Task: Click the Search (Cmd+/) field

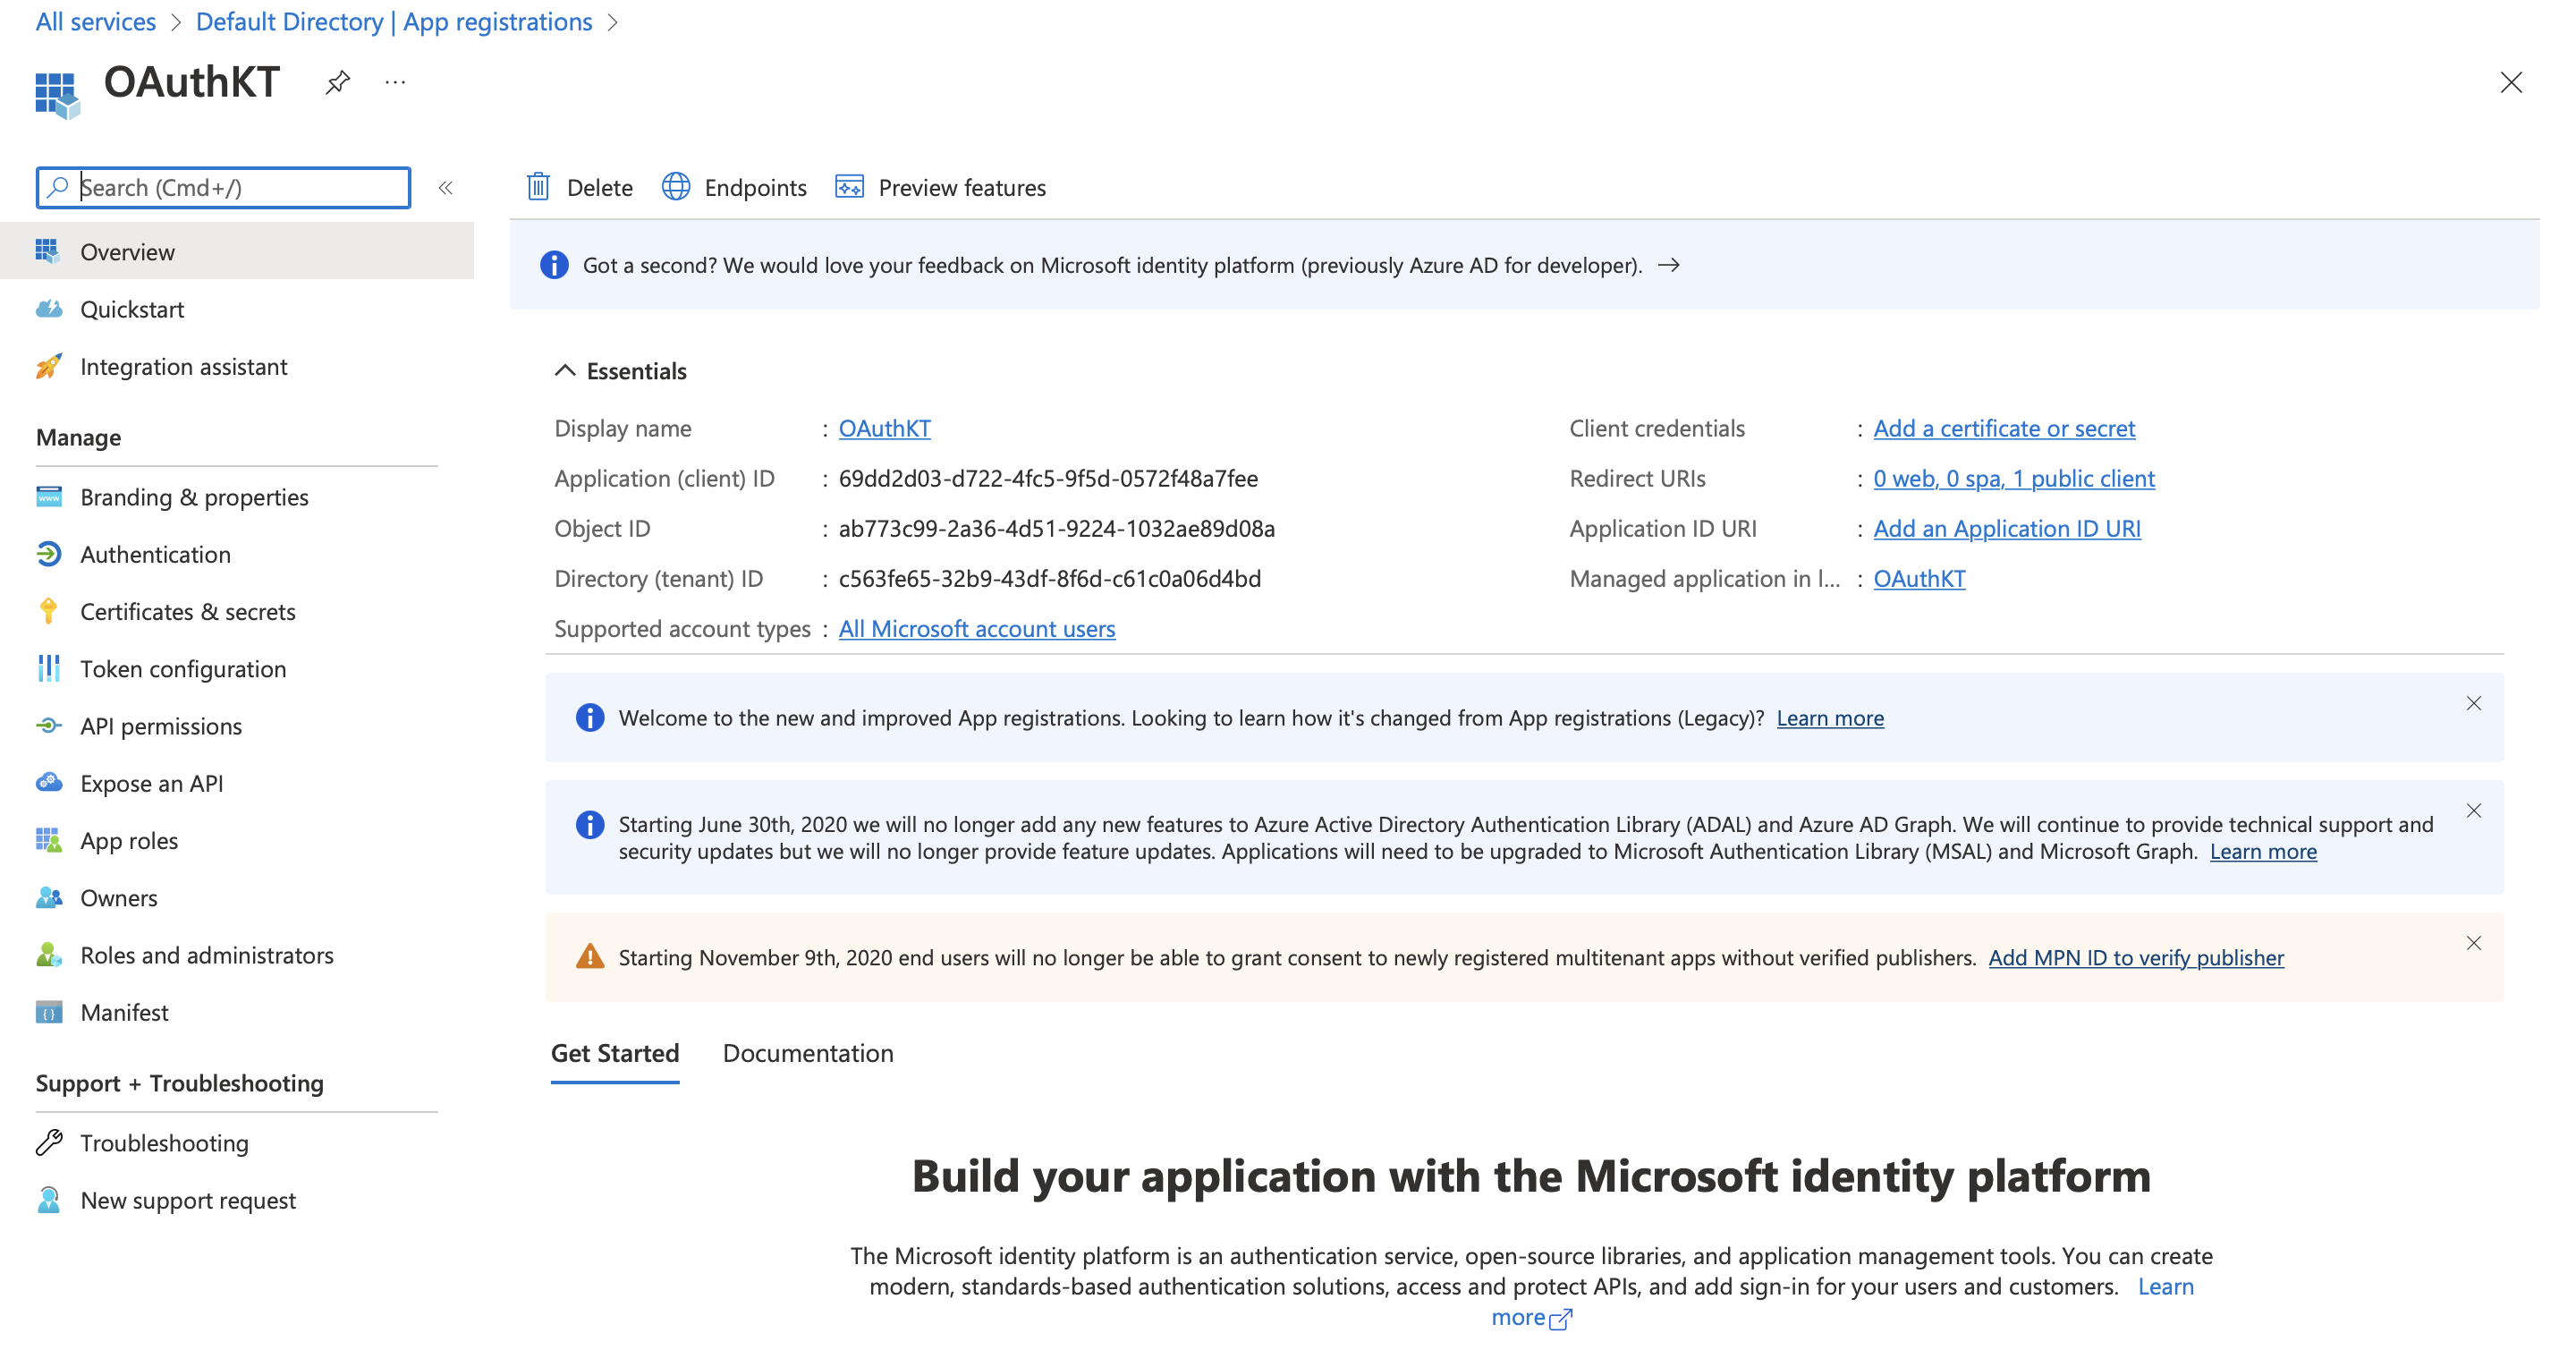Action: 223,188
